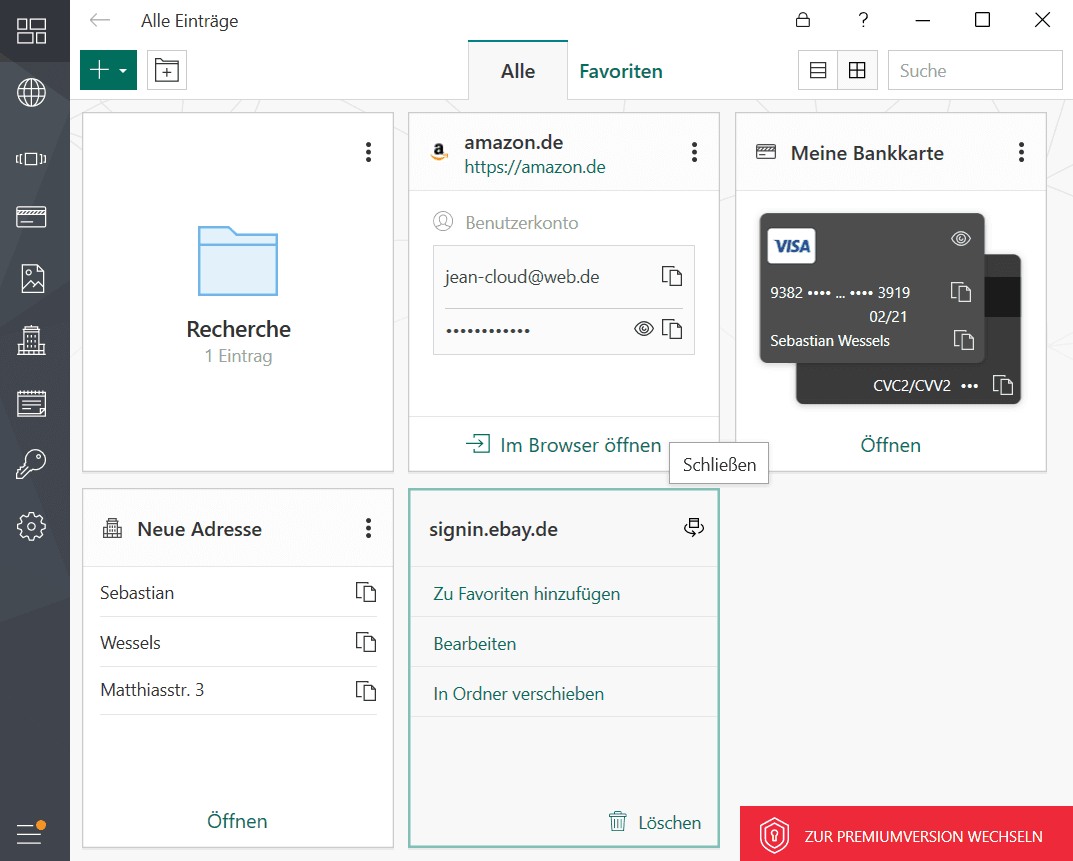The height and width of the screenshot is (861, 1073).
Task: Reveal bank card details with the eye icon
Action: click(961, 238)
